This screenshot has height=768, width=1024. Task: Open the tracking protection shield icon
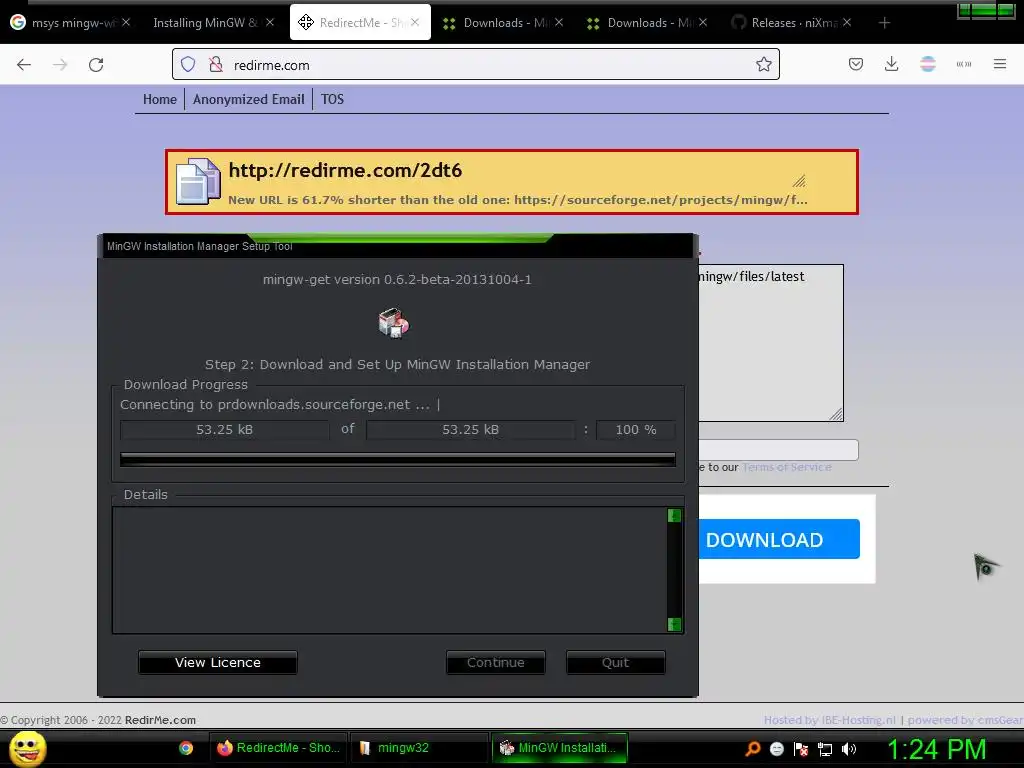pyautogui.click(x=188, y=64)
